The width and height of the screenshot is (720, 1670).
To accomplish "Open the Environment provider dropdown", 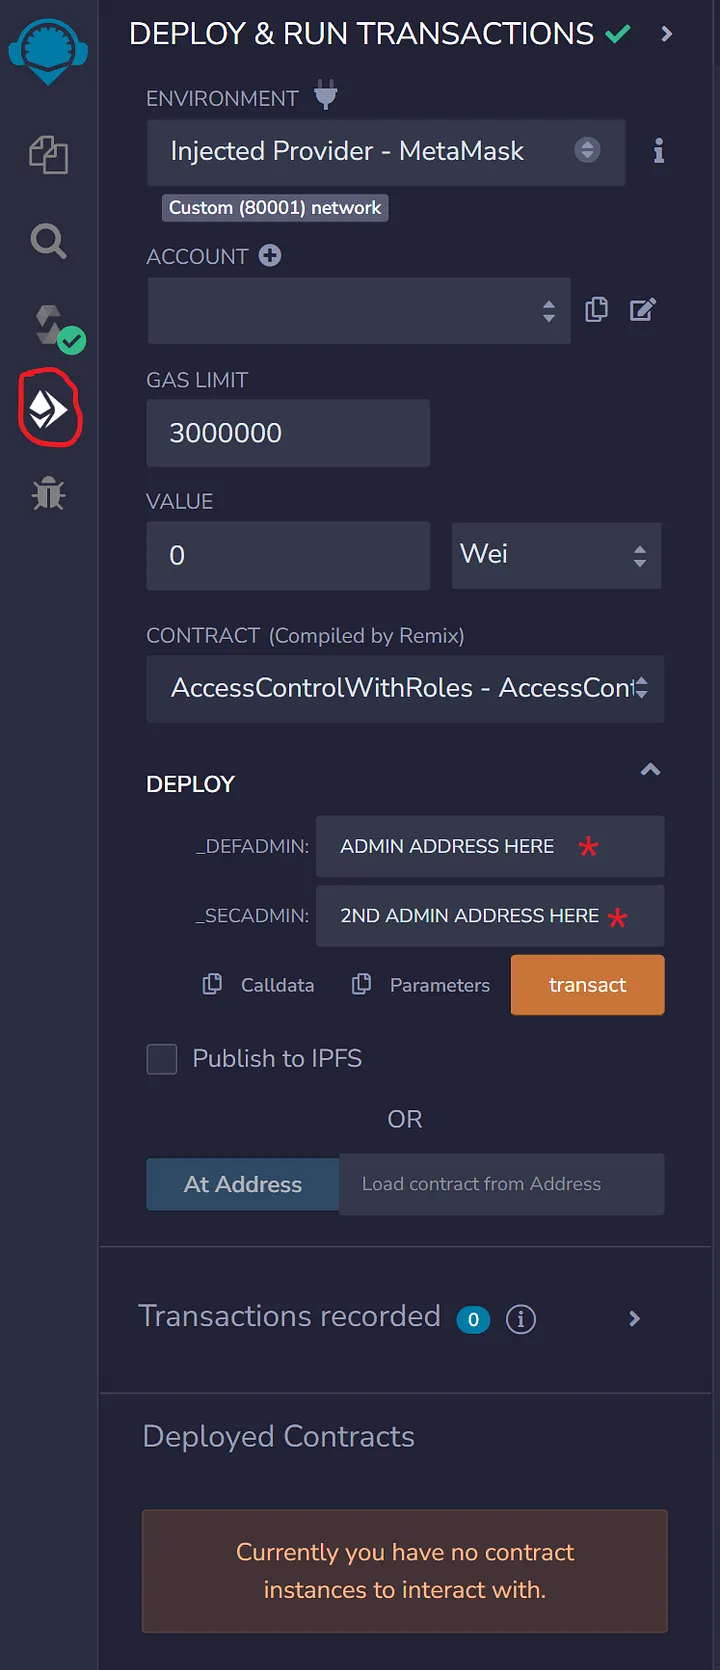I will [x=386, y=152].
